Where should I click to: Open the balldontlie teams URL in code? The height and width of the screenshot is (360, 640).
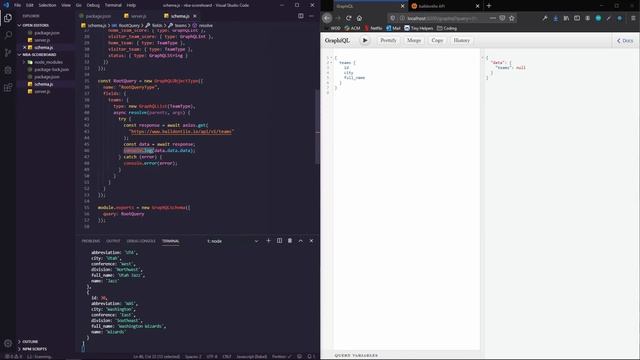[x=181, y=132]
